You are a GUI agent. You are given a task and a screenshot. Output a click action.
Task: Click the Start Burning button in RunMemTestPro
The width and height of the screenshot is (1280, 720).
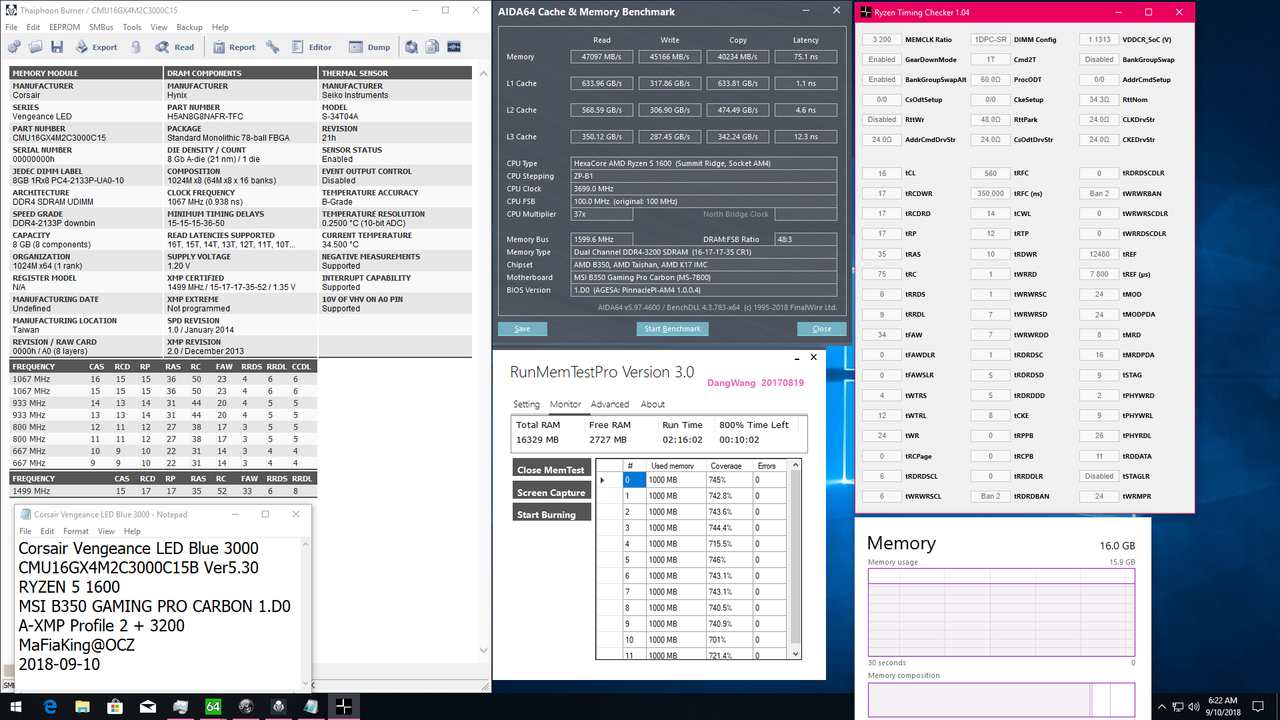[551, 514]
